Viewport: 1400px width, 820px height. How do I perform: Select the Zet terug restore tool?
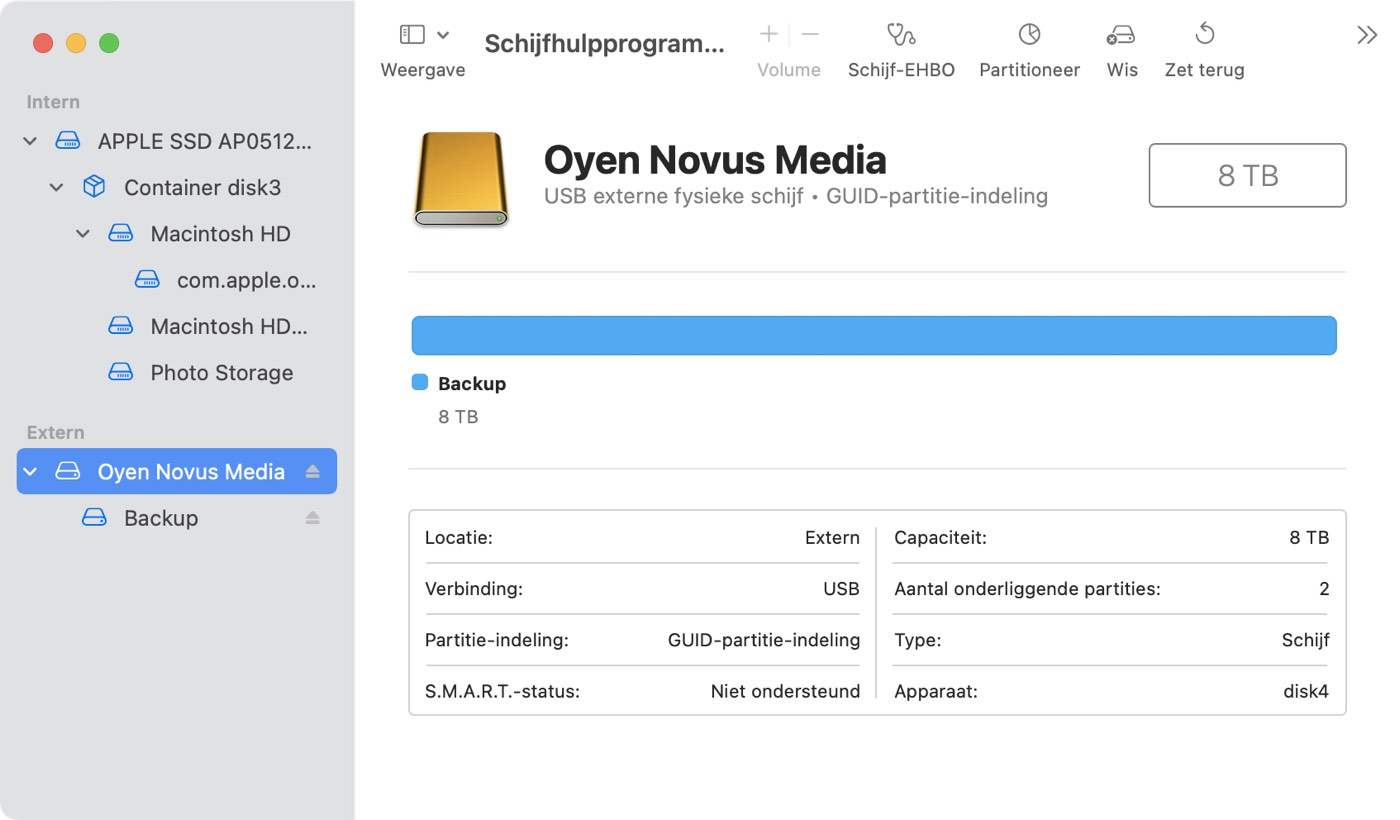click(1204, 51)
